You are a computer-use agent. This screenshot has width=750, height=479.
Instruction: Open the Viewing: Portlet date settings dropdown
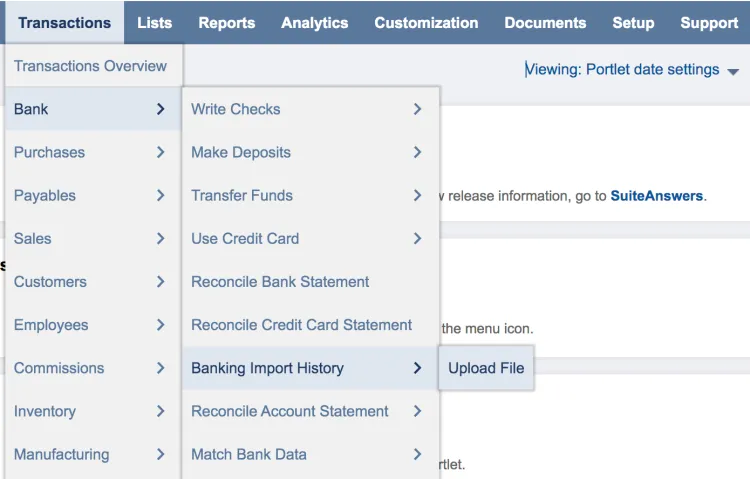pyautogui.click(x=631, y=70)
